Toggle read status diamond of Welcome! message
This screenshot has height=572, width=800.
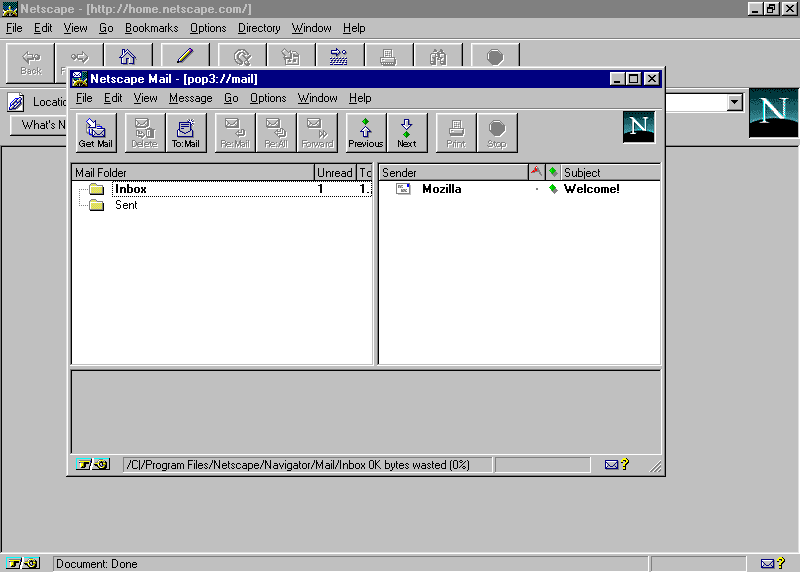click(553, 189)
